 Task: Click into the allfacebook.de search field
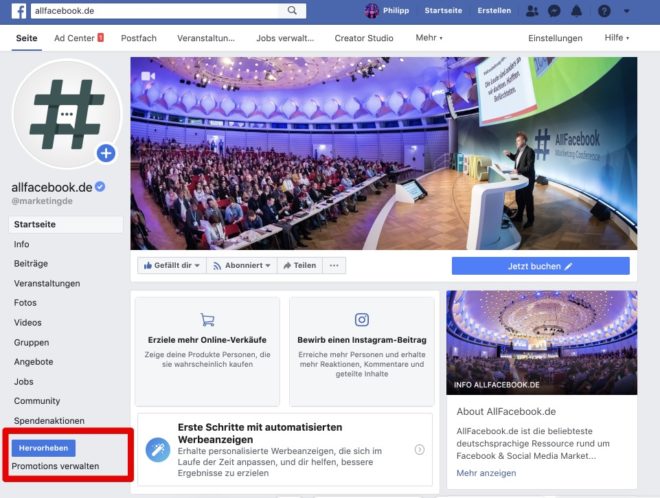click(x=155, y=11)
